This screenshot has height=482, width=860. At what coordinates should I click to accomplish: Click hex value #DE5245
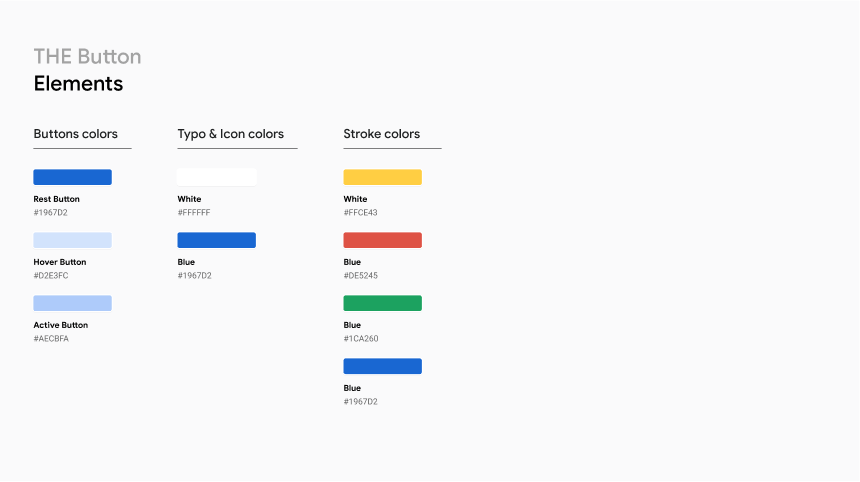[360, 276]
